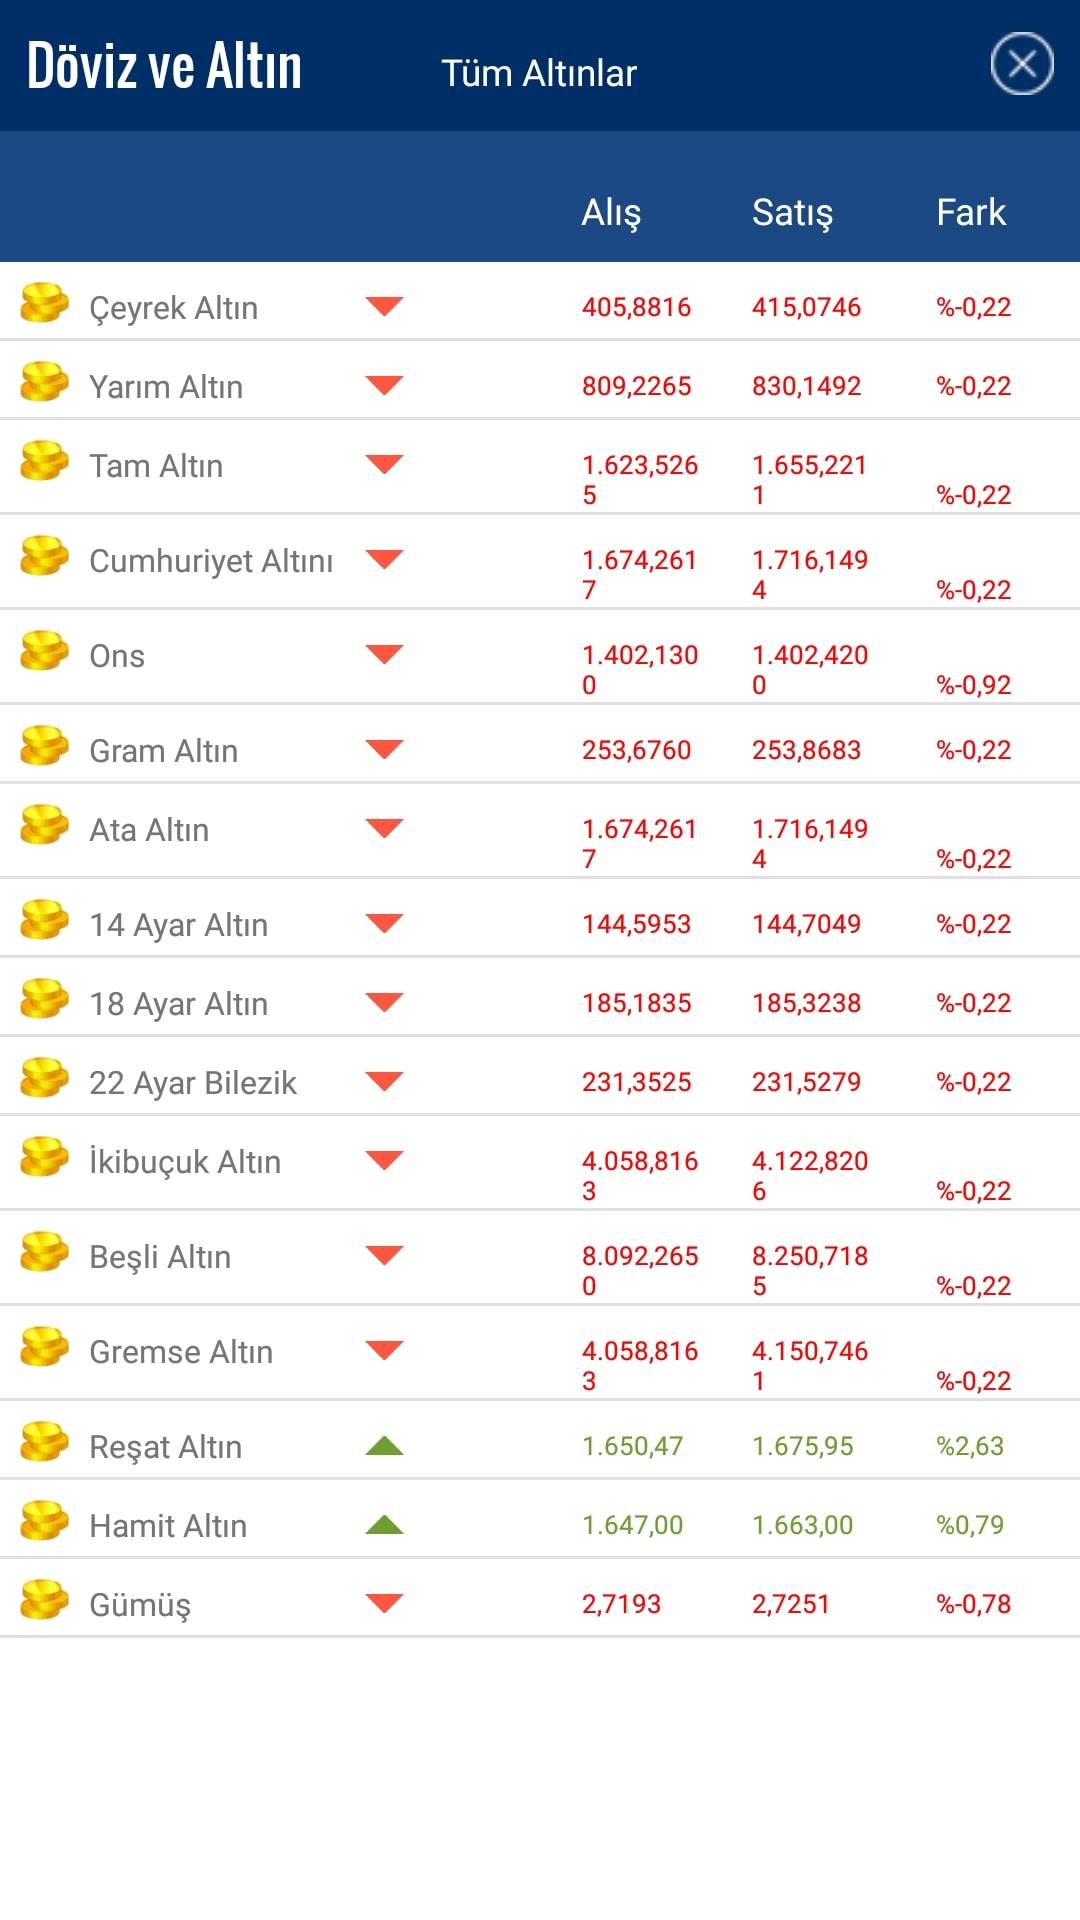Open the Cumhuriyet Altını row
Viewport: 1080px width, 1920px height.
(540, 562)
